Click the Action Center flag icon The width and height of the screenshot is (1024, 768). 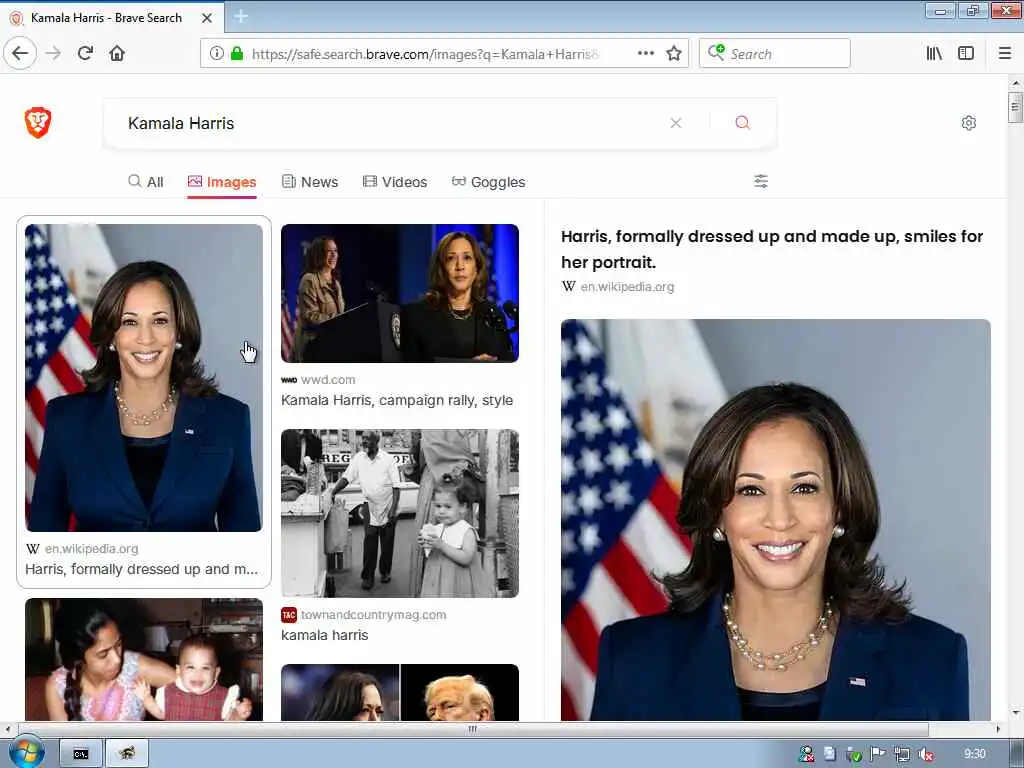click(x=878, y=754)
